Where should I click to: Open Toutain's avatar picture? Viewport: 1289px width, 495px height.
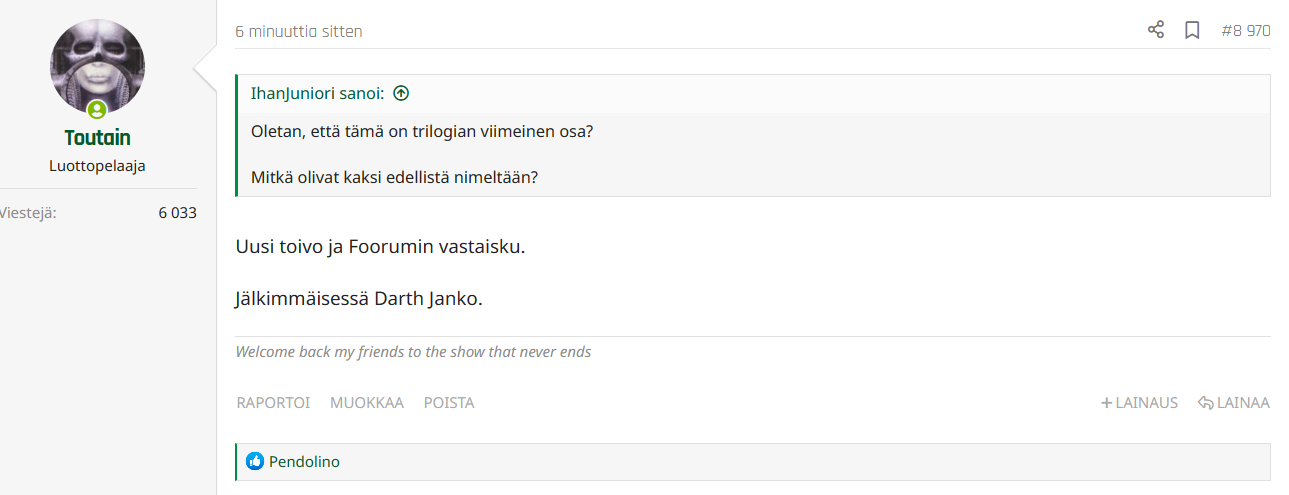[x=97, y=67]
